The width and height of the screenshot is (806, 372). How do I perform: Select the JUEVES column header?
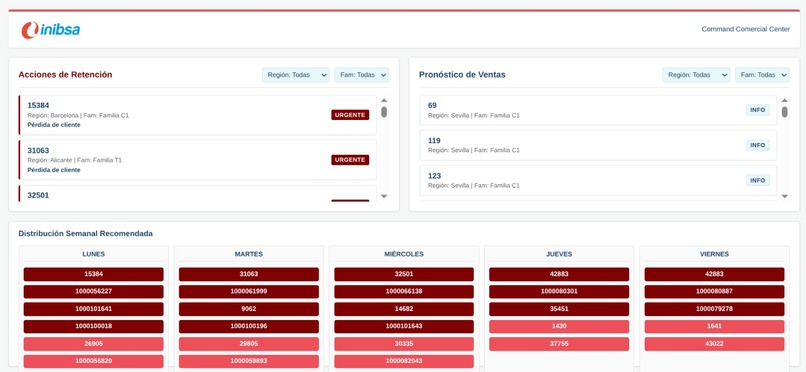tap(559, 254)
